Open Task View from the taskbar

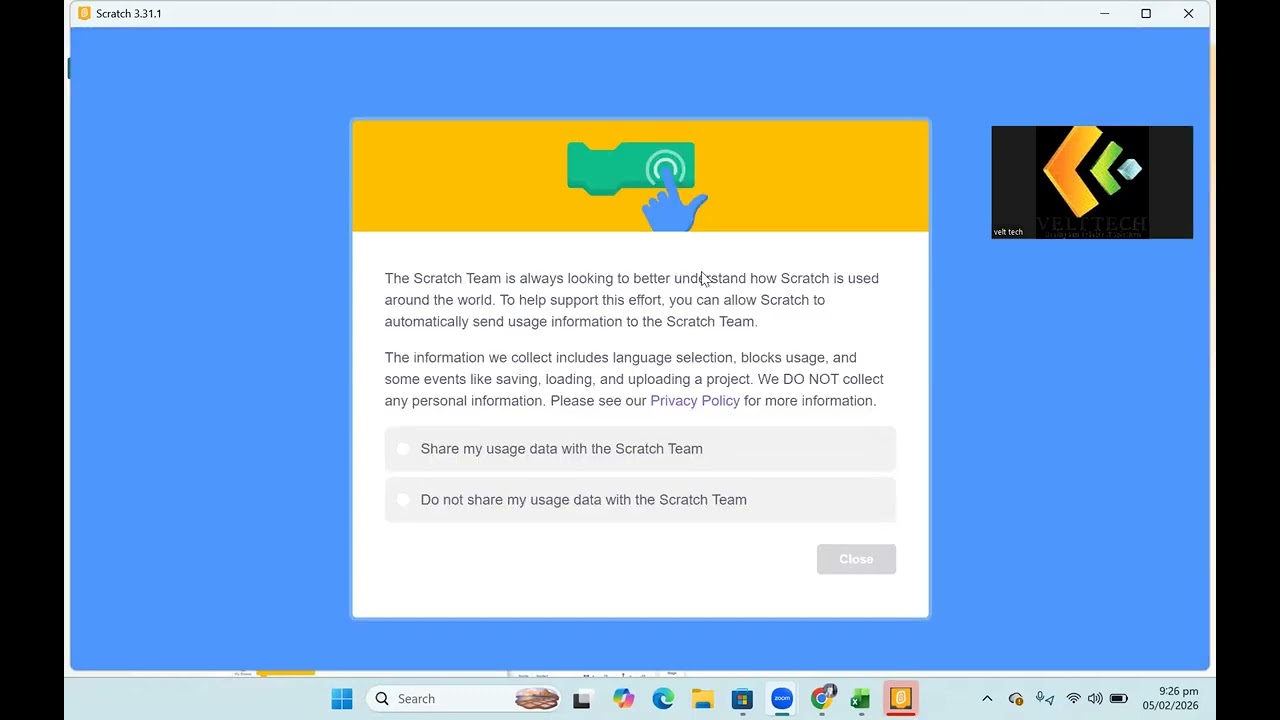click(582, 699)
